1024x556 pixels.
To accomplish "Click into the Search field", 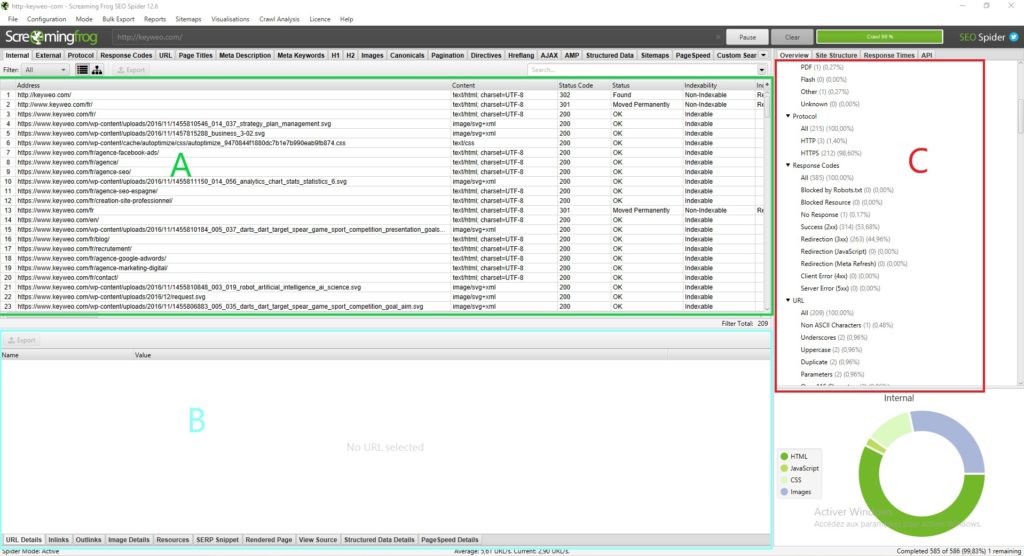I will 642,70.
